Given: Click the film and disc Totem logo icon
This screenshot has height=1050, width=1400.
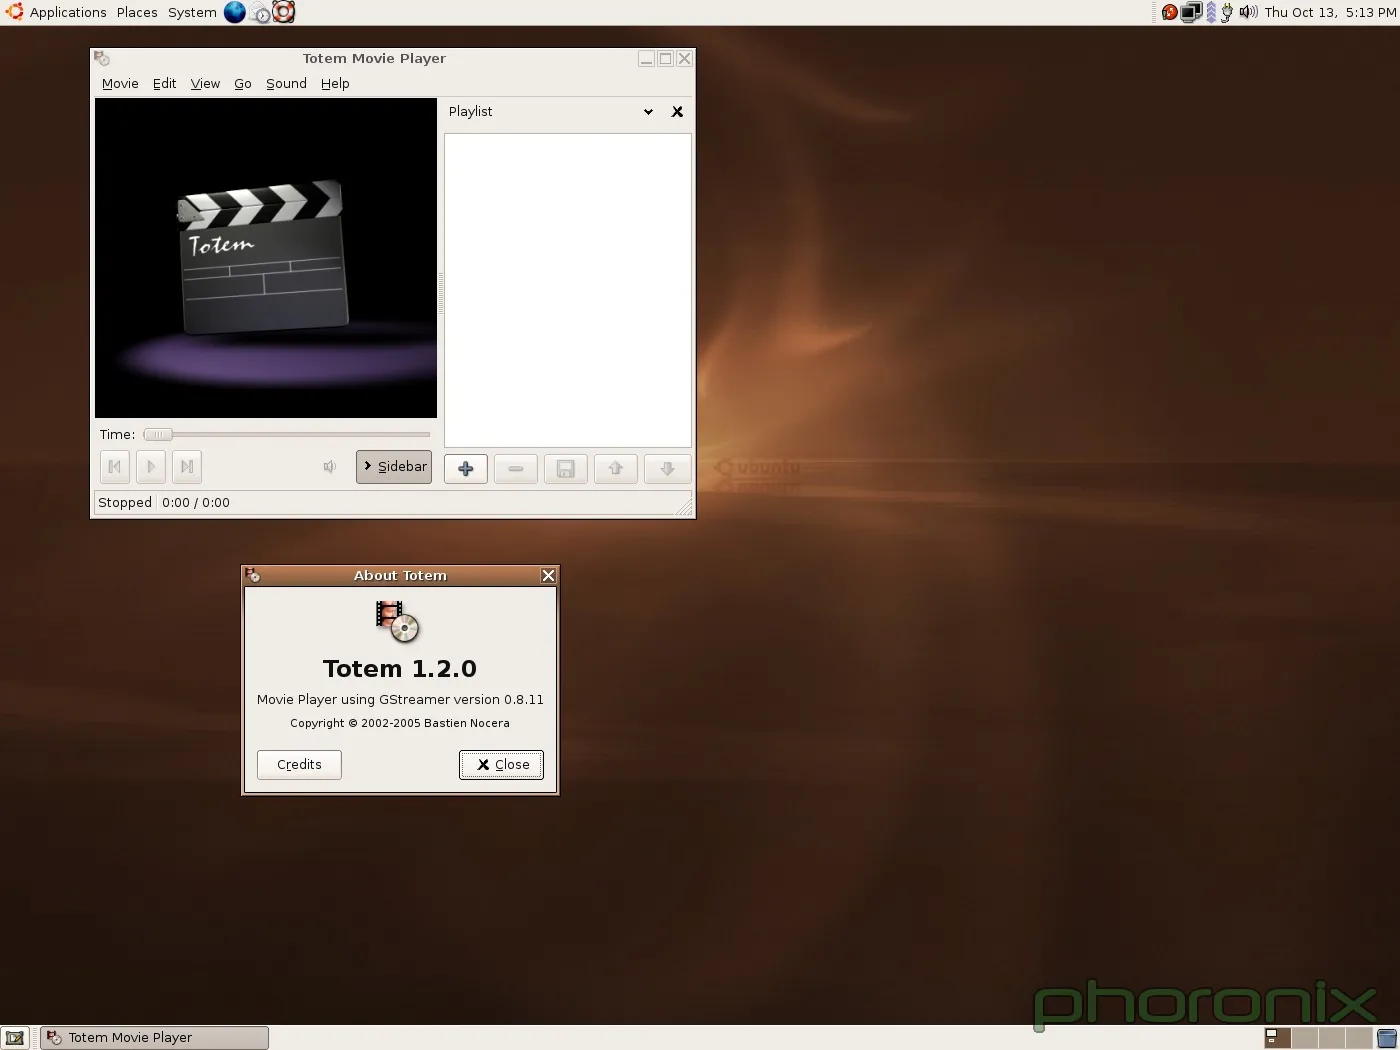Looking at the screenshot, I should pyautogui.click(x=397, y=621).
